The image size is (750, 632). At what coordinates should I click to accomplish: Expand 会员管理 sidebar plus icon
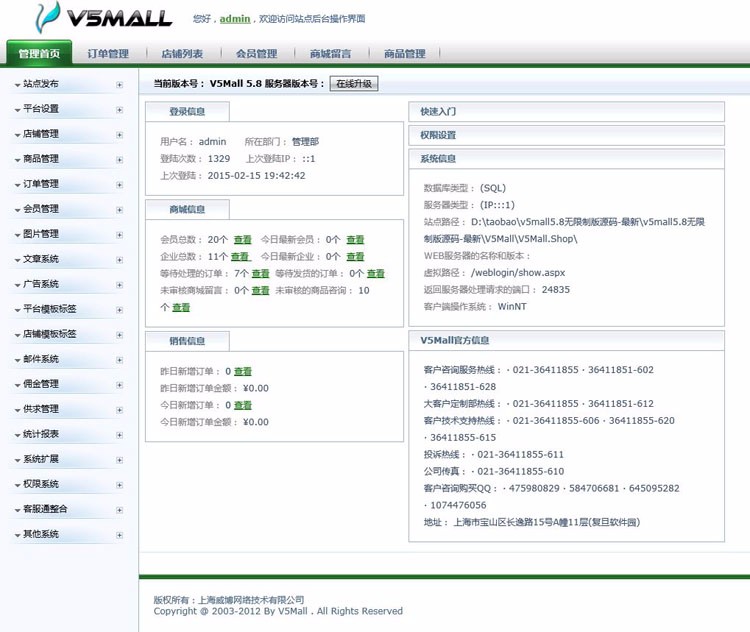click(120, 210)
